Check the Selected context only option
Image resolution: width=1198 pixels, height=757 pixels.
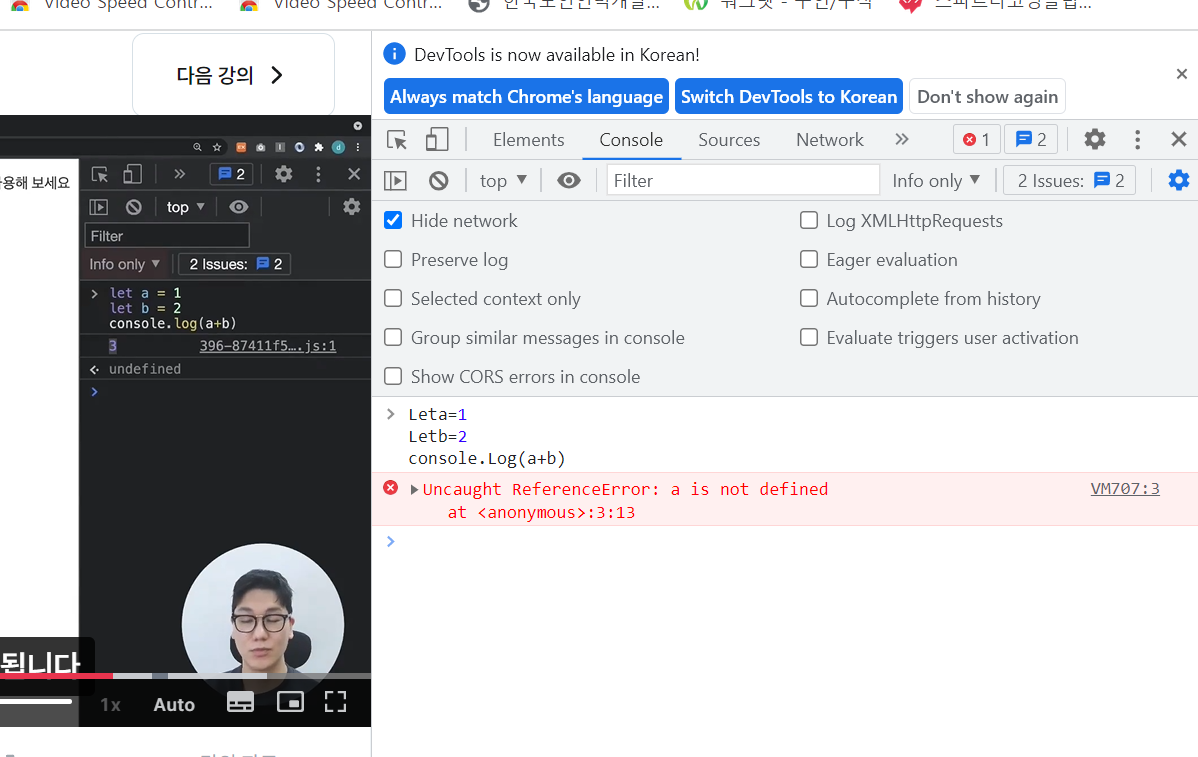point(393,298)
